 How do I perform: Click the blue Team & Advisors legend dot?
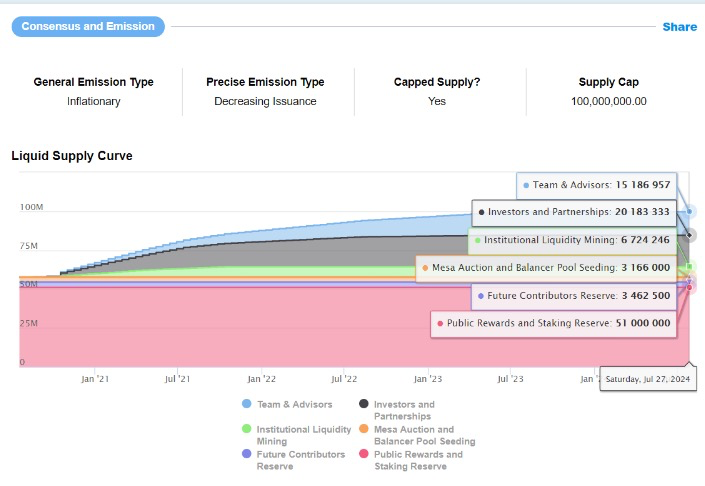(x=246, y=404)
